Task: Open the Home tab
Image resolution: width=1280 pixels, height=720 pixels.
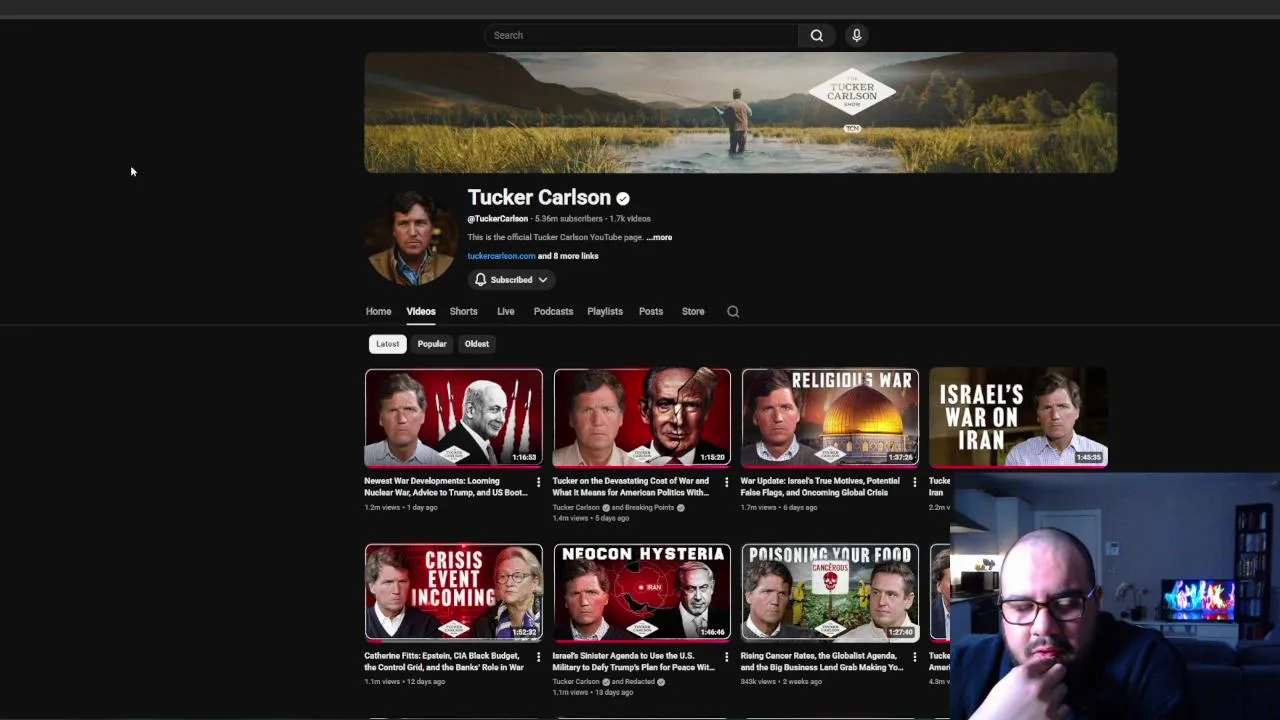Action: pyautogui.click(x=378, y=311)
